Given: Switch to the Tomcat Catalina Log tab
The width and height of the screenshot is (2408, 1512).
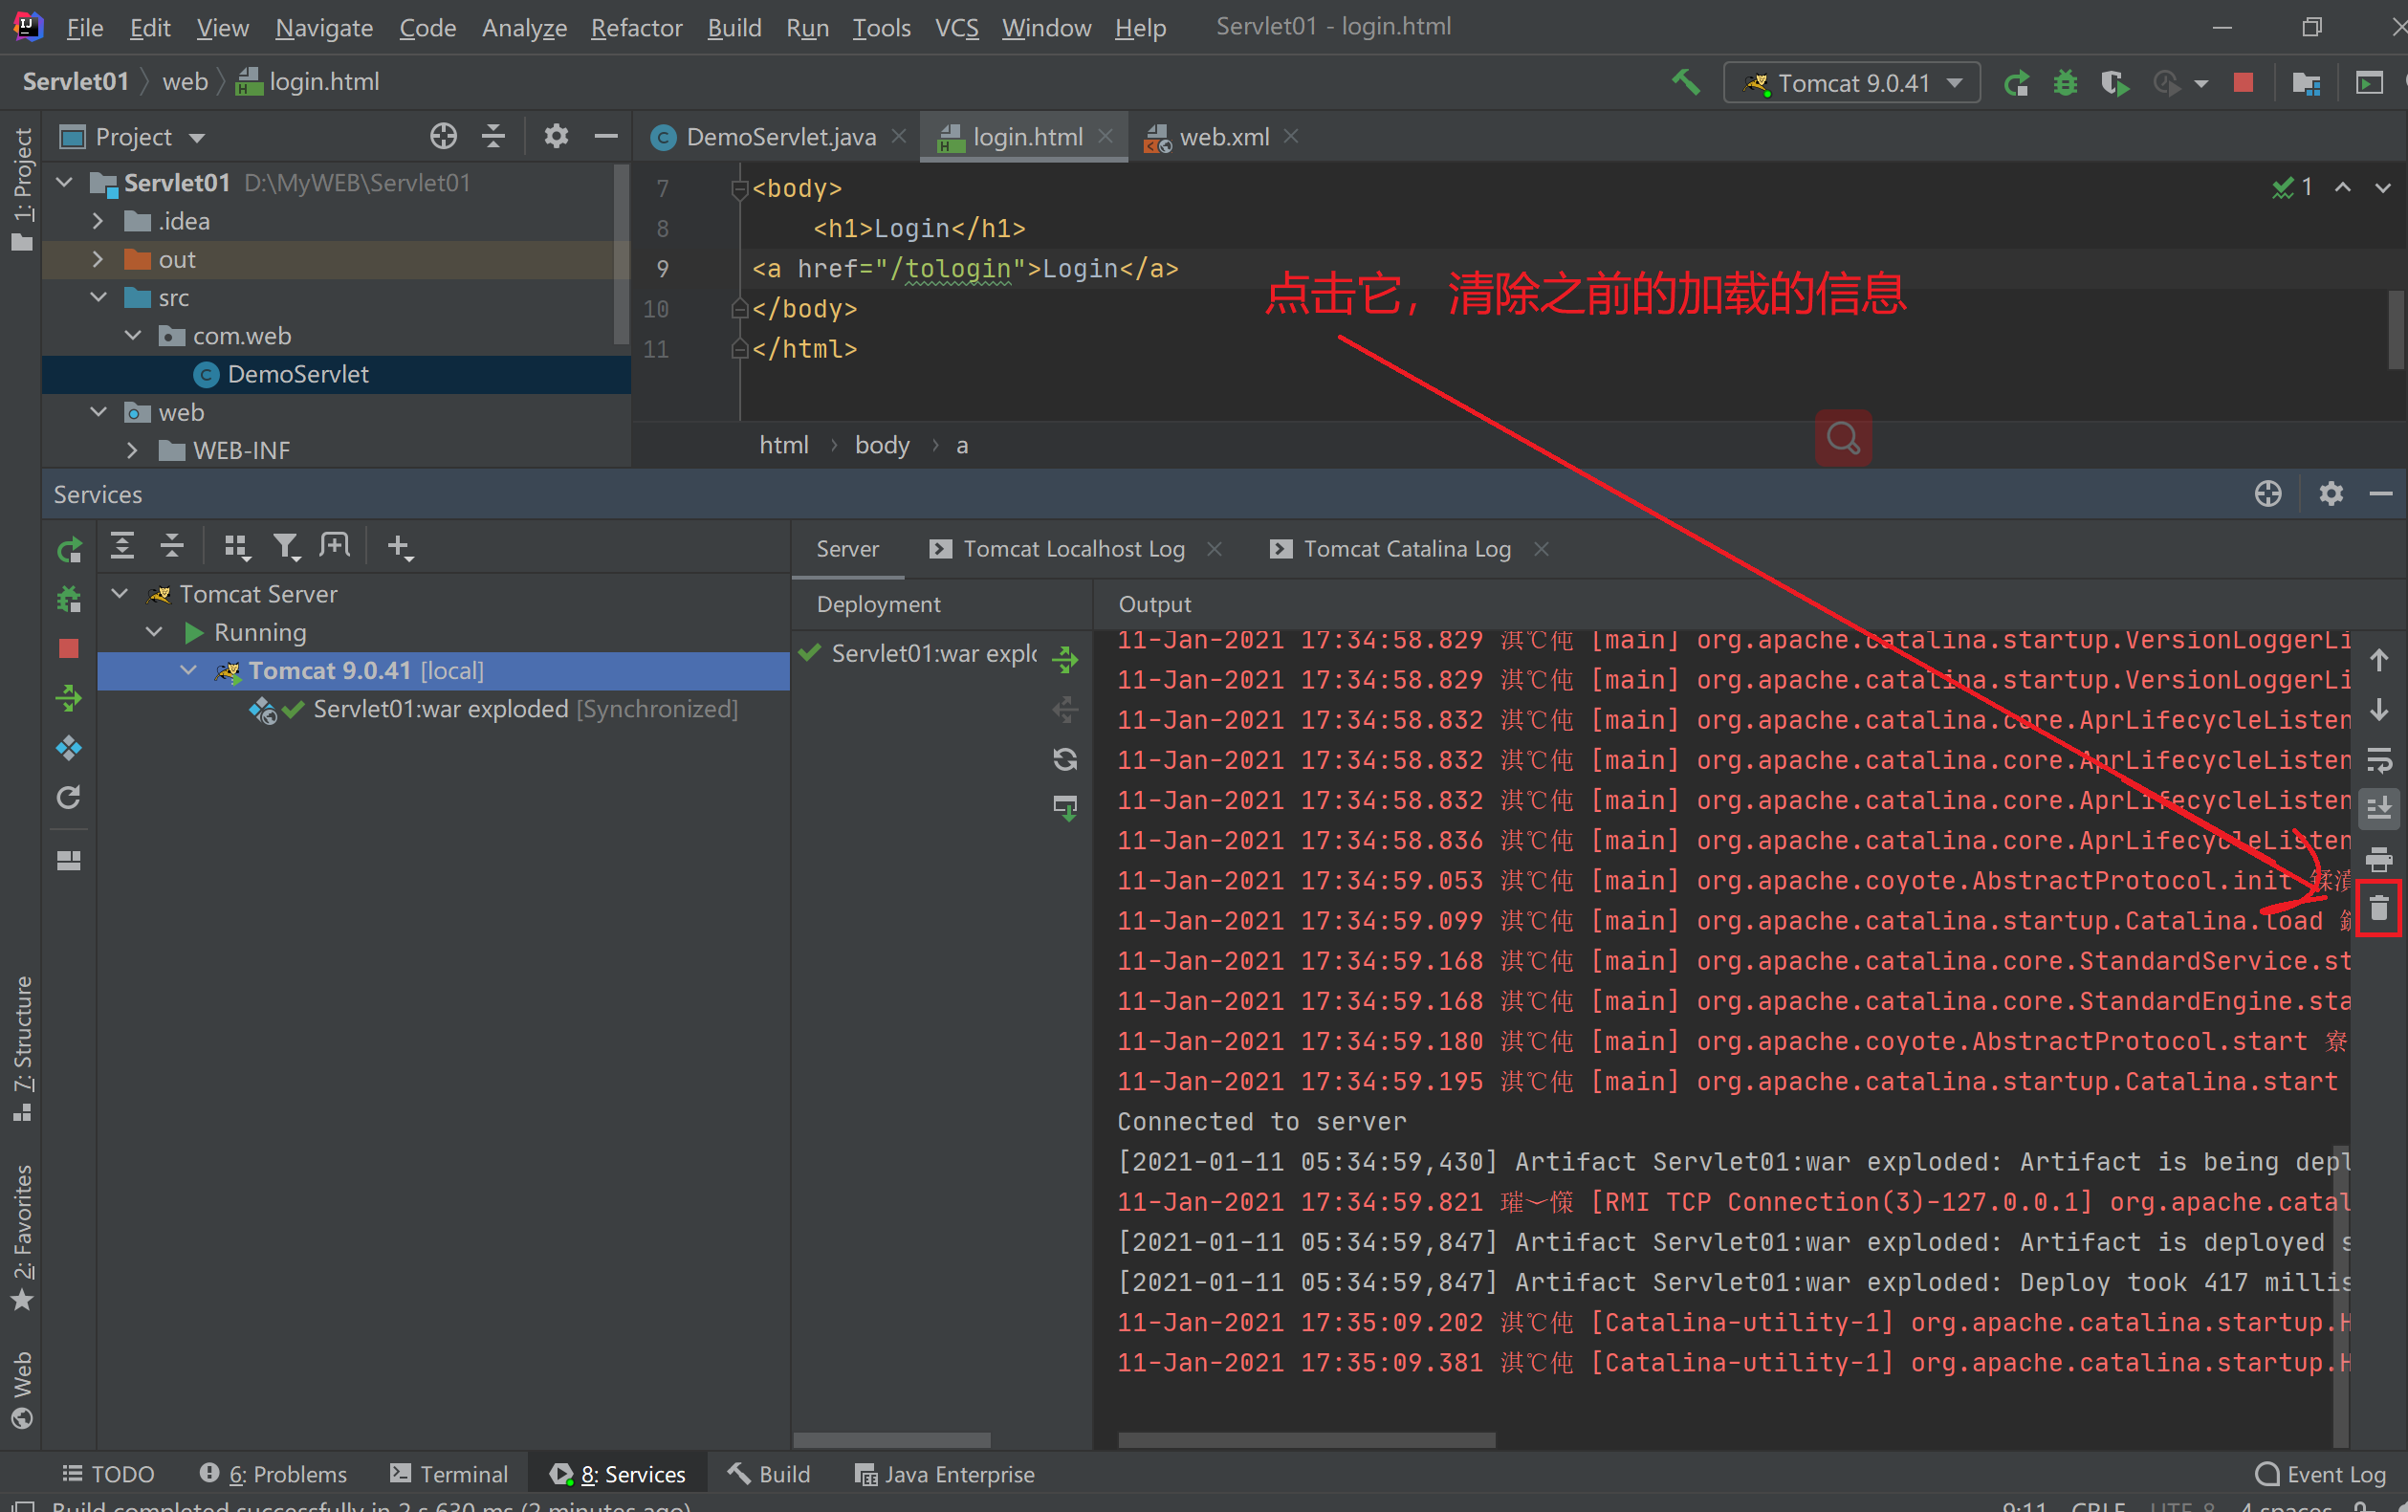Looking at the screenshot, I should [x=1406, y=549].
